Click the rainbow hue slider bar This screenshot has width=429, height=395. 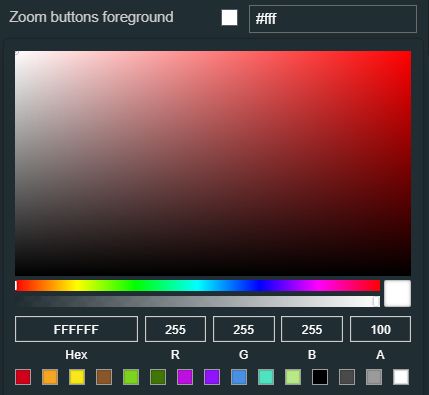(x=197, y=286)
